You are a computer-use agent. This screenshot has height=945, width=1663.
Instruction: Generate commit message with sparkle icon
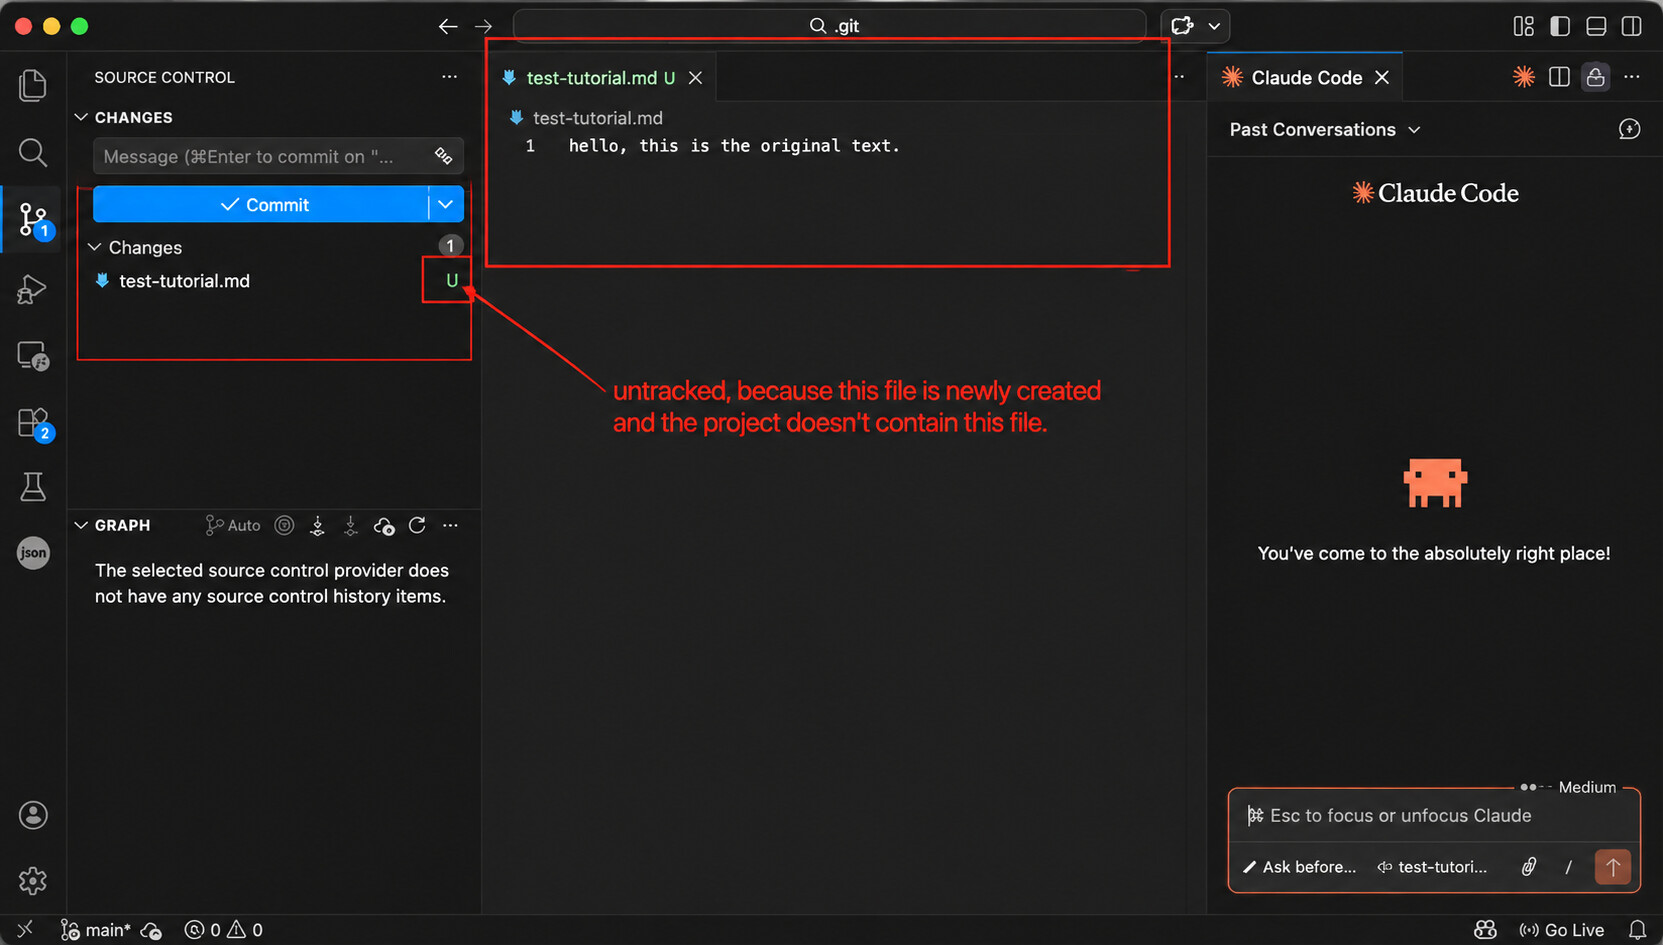coord(443,156)
